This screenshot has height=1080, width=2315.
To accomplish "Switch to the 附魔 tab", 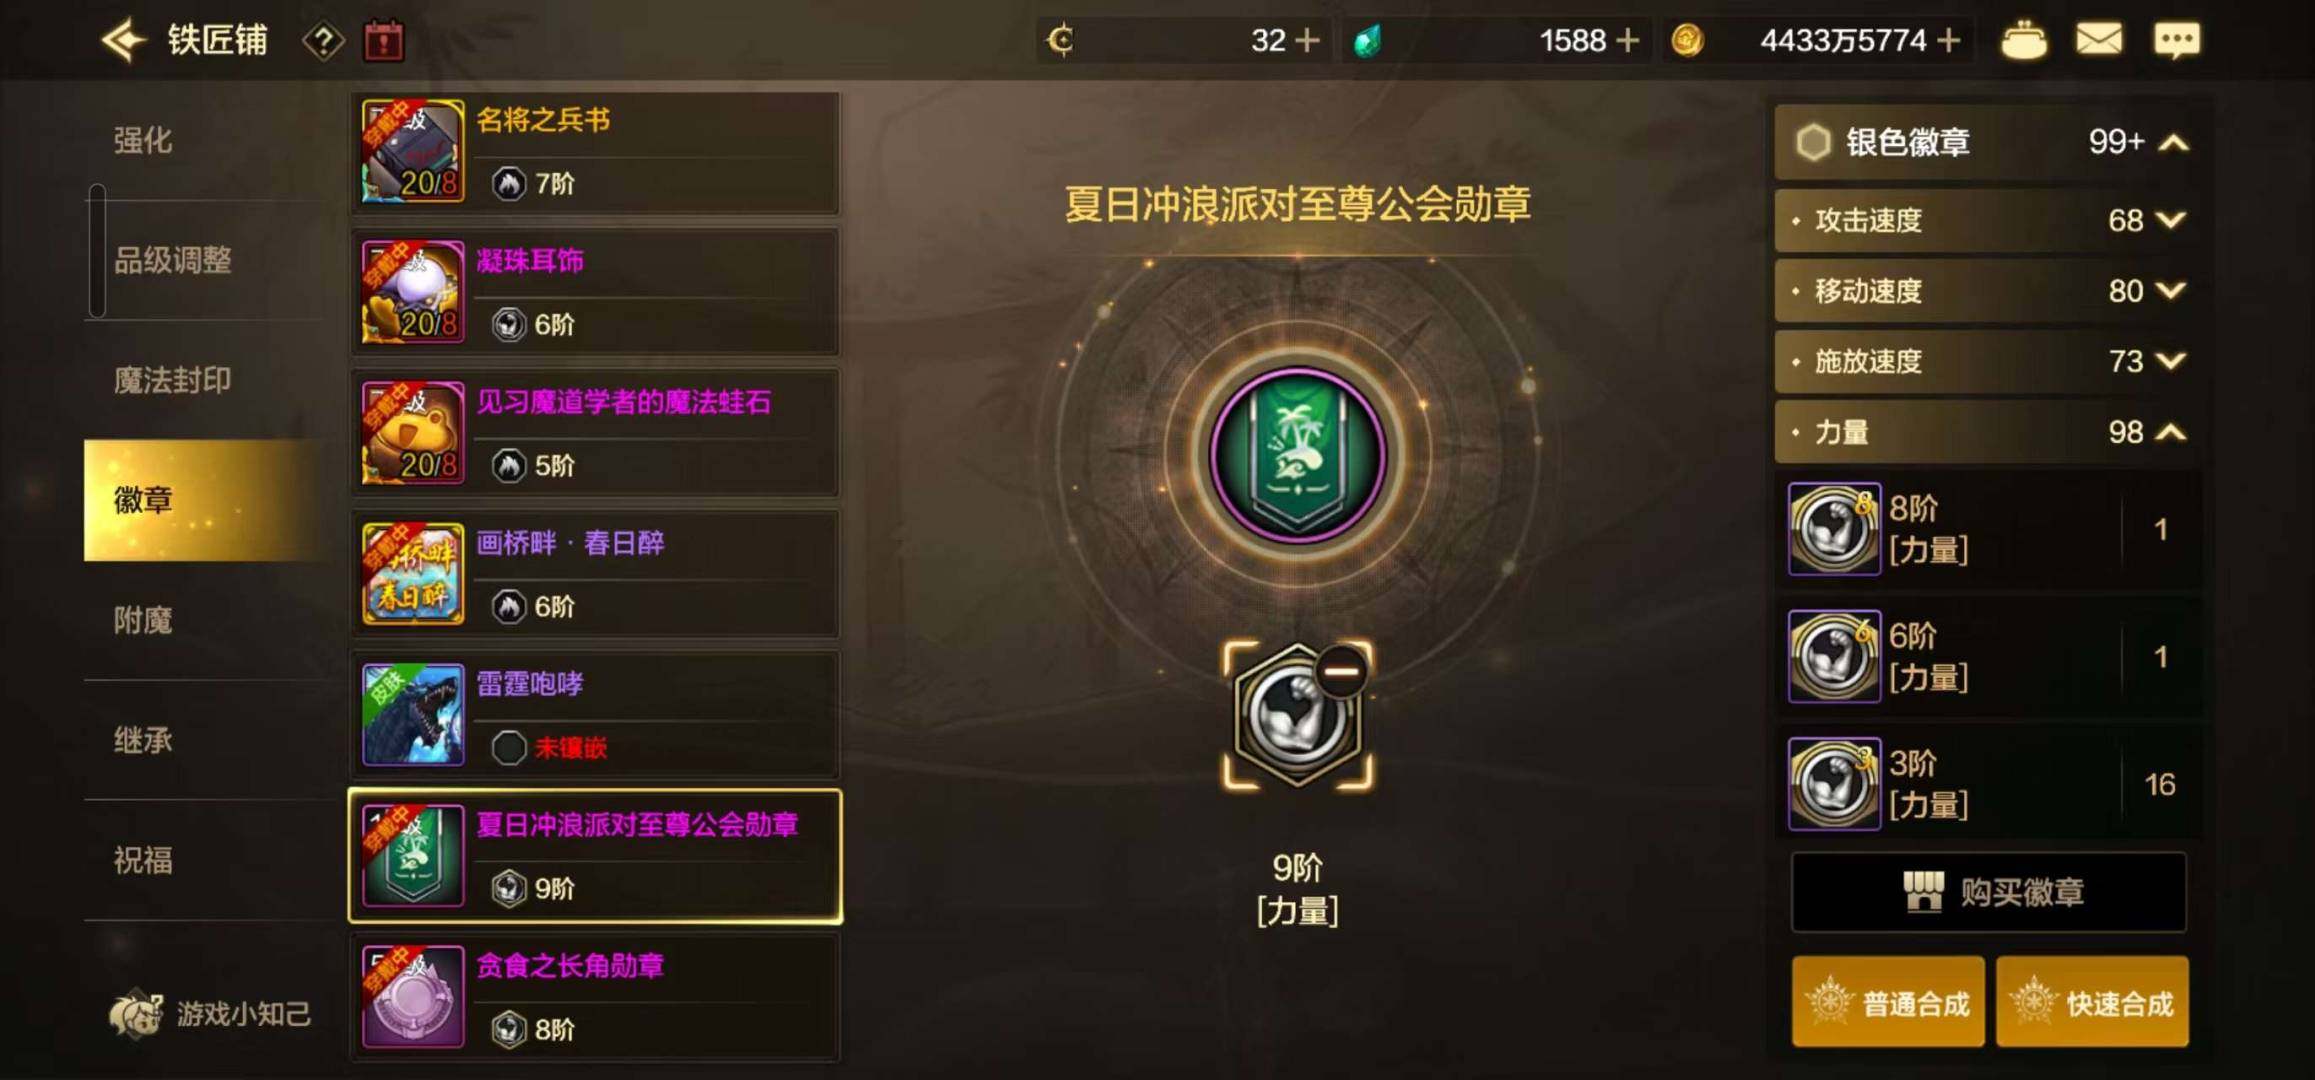I will 143,620.
